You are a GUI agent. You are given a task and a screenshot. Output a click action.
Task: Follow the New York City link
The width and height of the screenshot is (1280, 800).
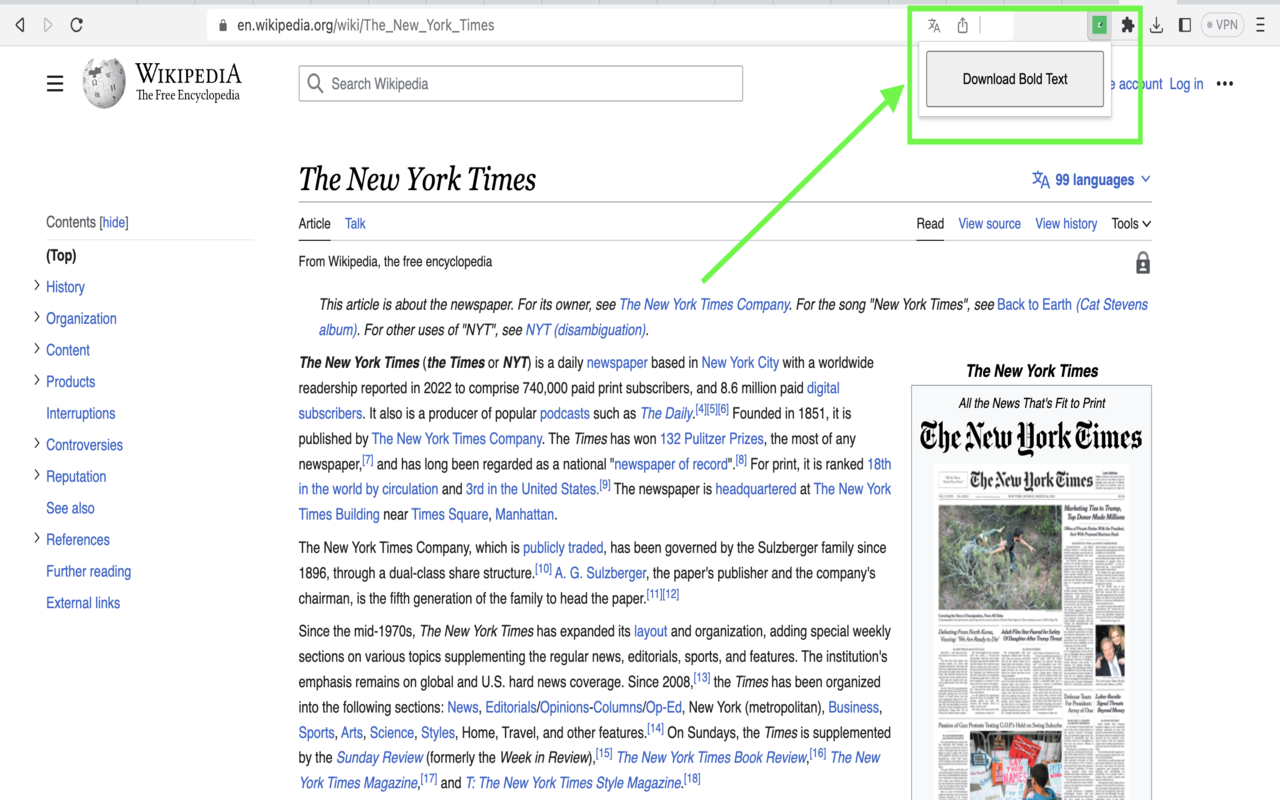coord(740,362)
